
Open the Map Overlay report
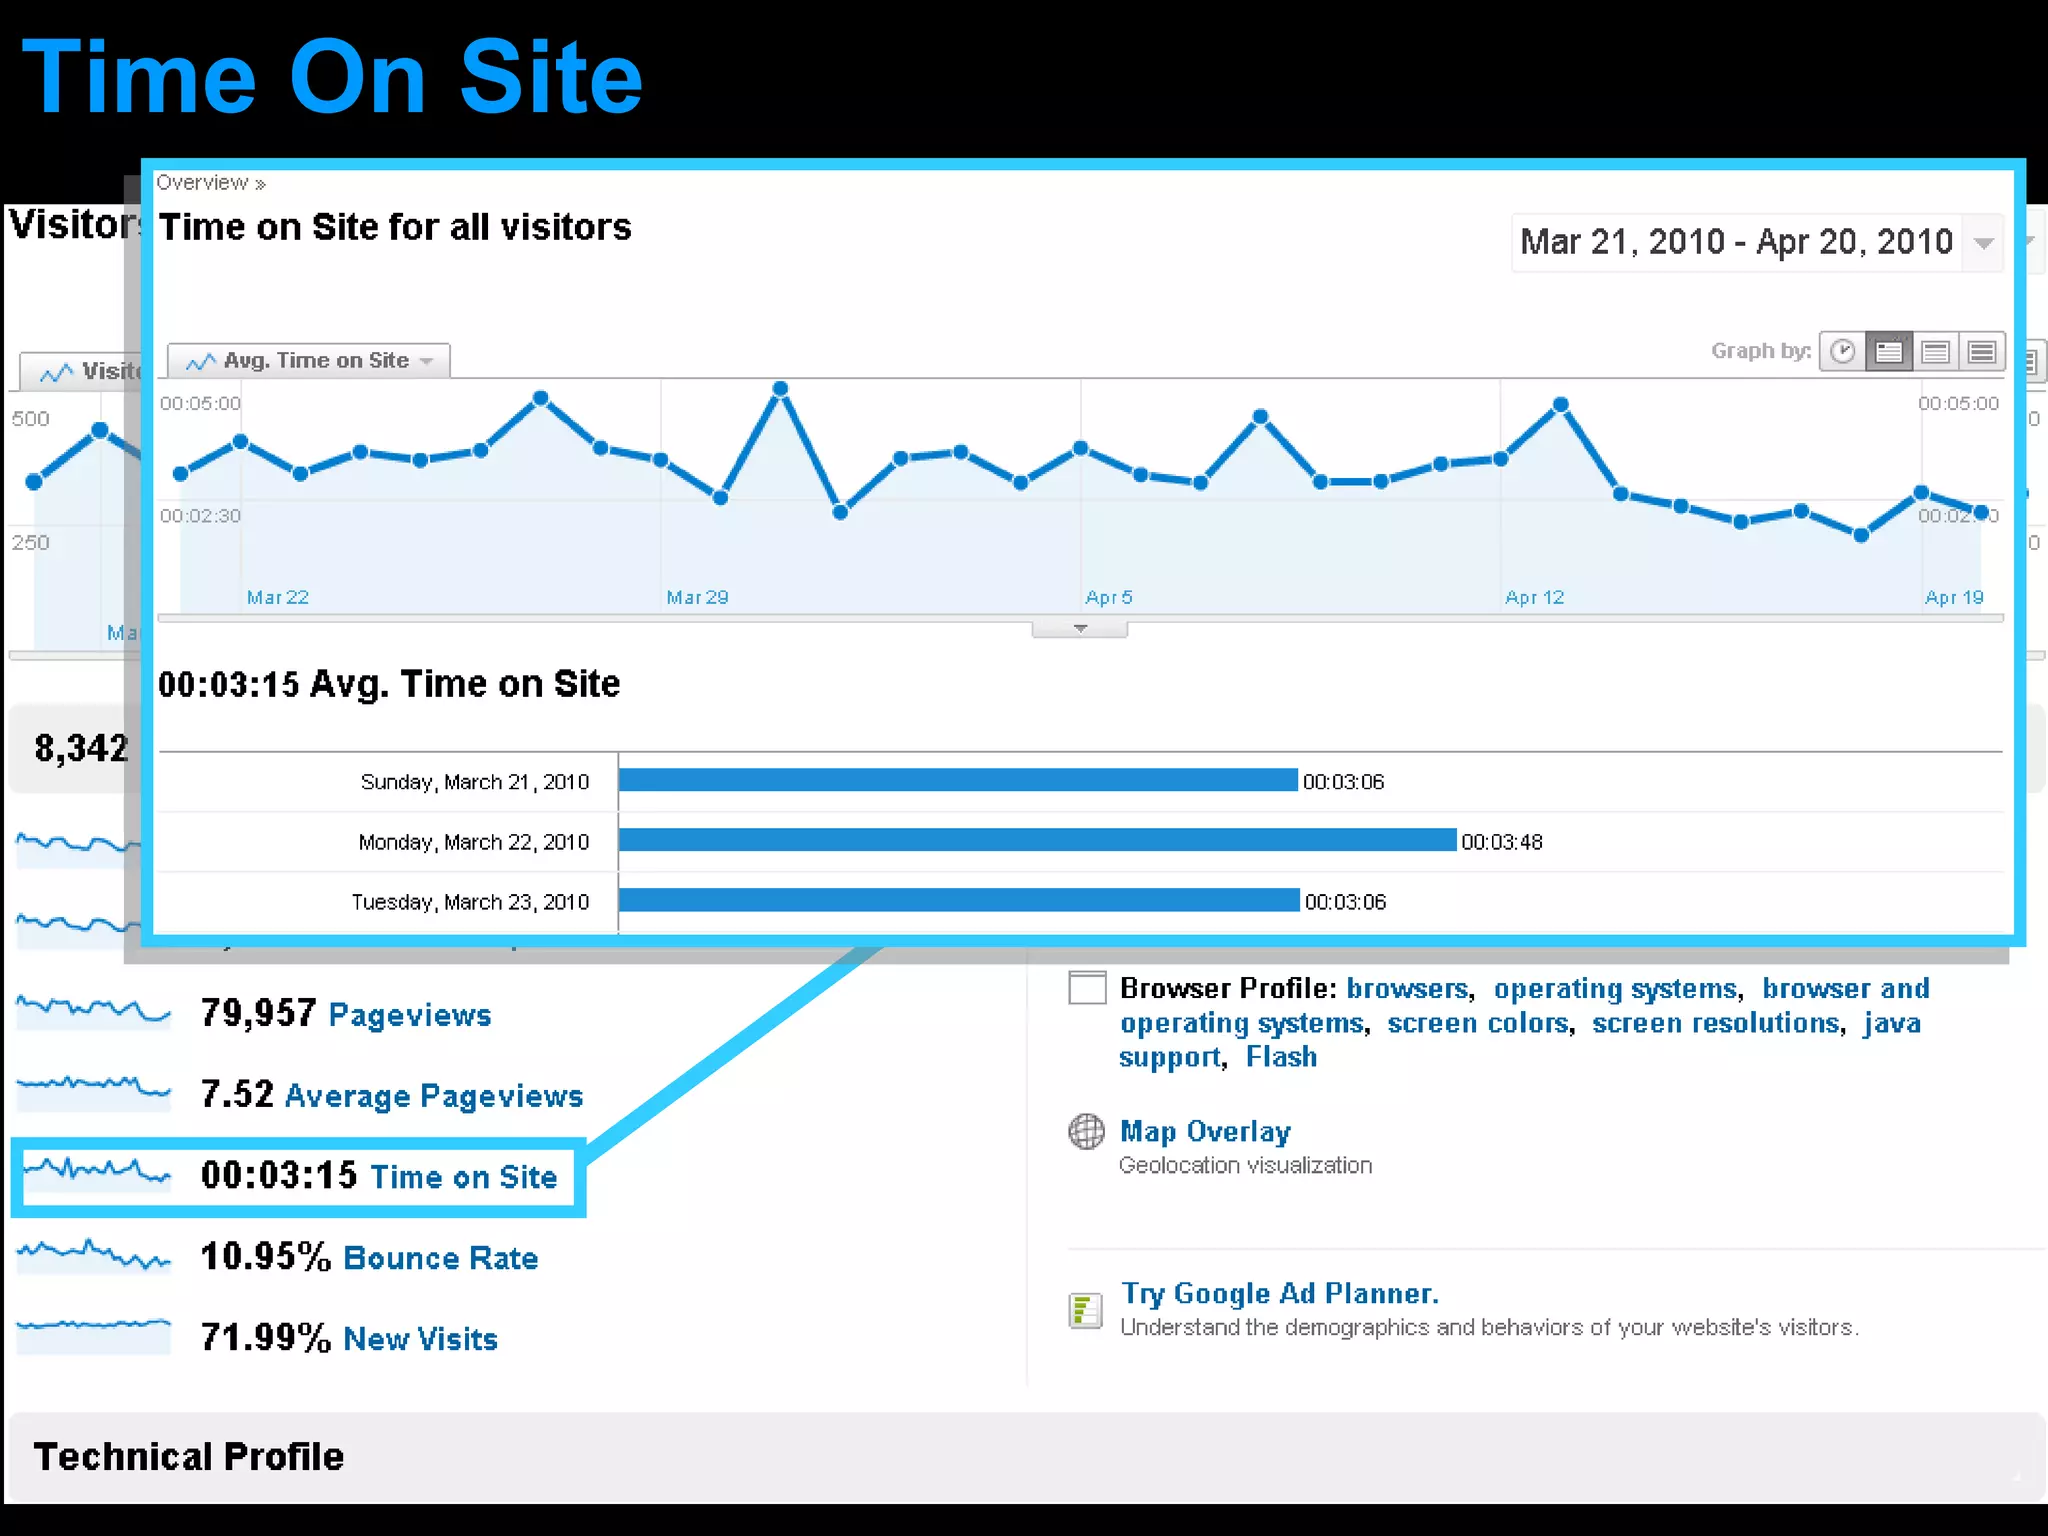click(1205, 1132)
